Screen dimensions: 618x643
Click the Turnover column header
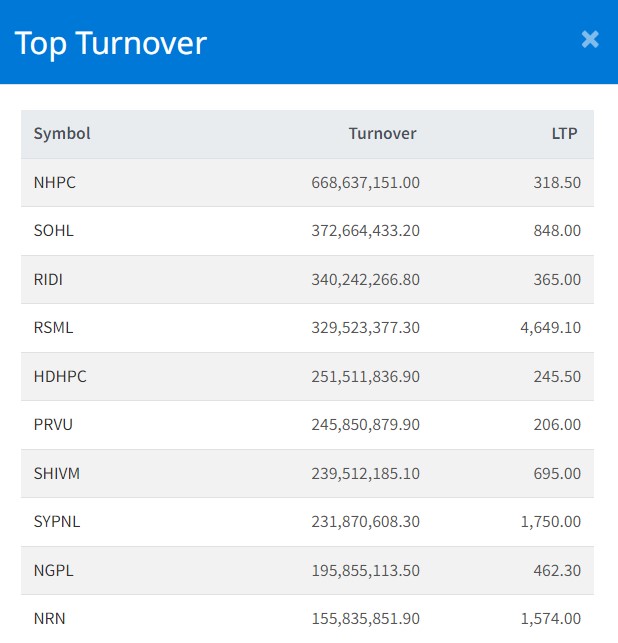click(382, 134)
